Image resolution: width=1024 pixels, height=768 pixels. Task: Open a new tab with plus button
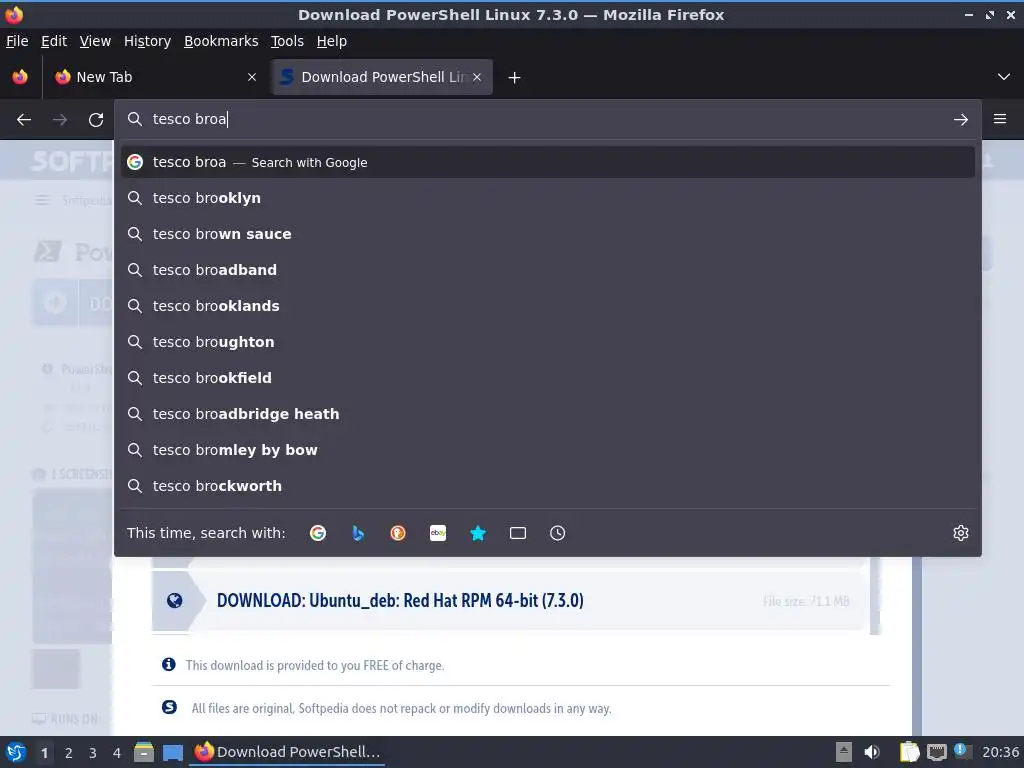coord(515,78)
